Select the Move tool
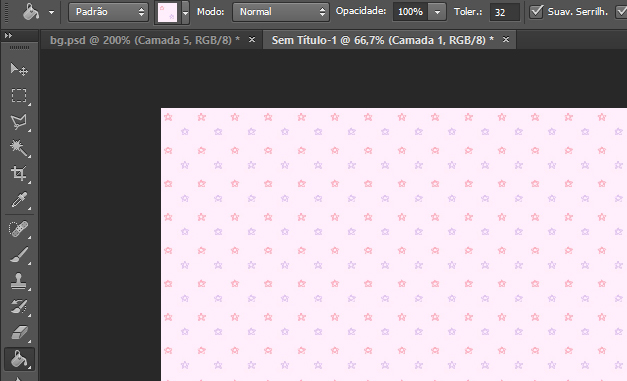The height and width of the screenshot is (381, 627). pos(19,70)
